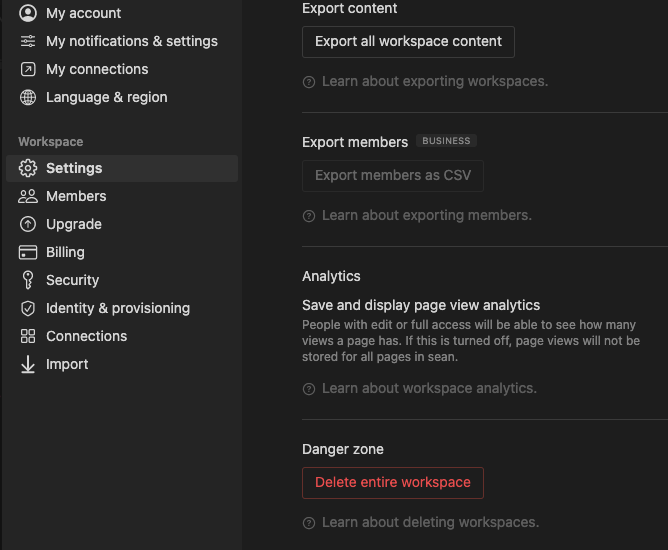Click the notifications sliders icon
Screen dimensions: 668x550
[x=28, y=41]
